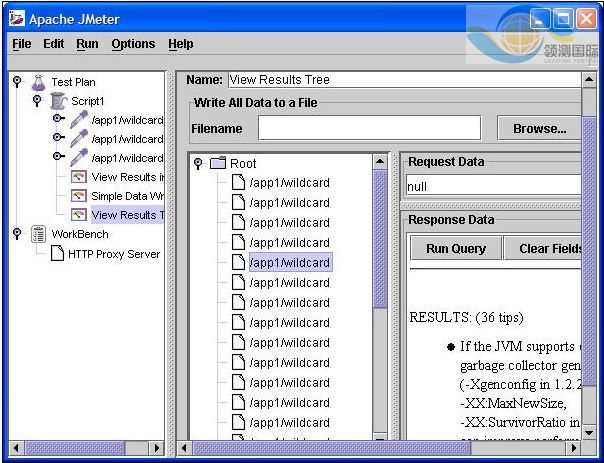The image size is (604, 463).
Task: Collapse the Script1 tree node
Action: 37,101
